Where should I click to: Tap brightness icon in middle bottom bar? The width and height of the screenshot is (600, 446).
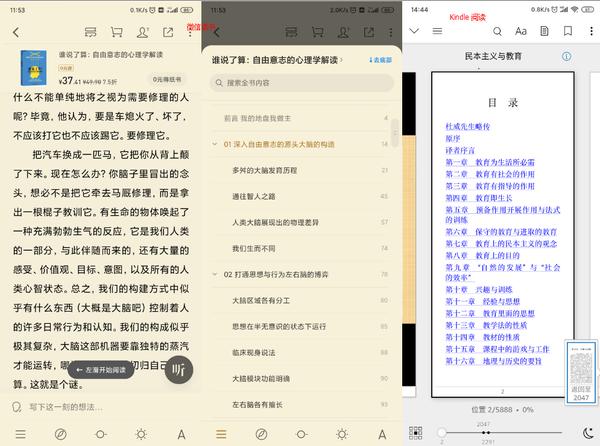coord(342,434)
